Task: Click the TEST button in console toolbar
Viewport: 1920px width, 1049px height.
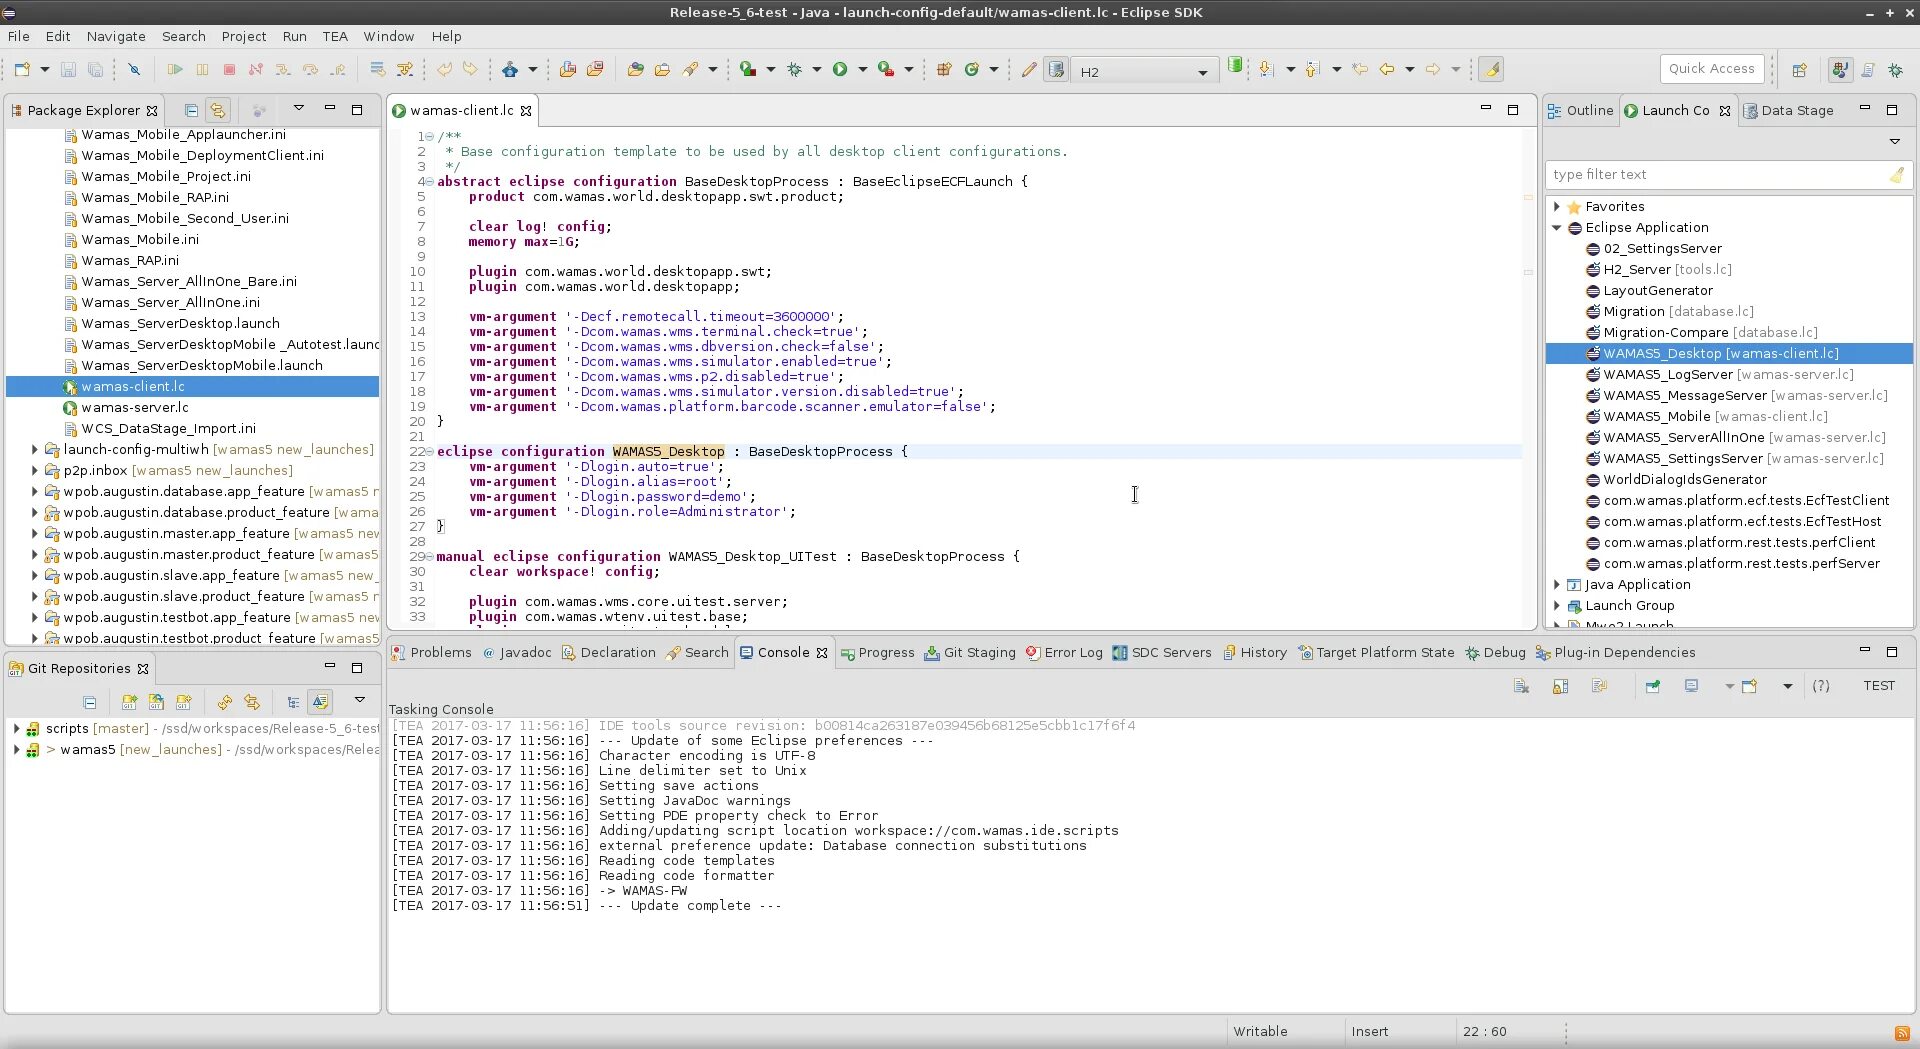Action: pos(1879,686)
